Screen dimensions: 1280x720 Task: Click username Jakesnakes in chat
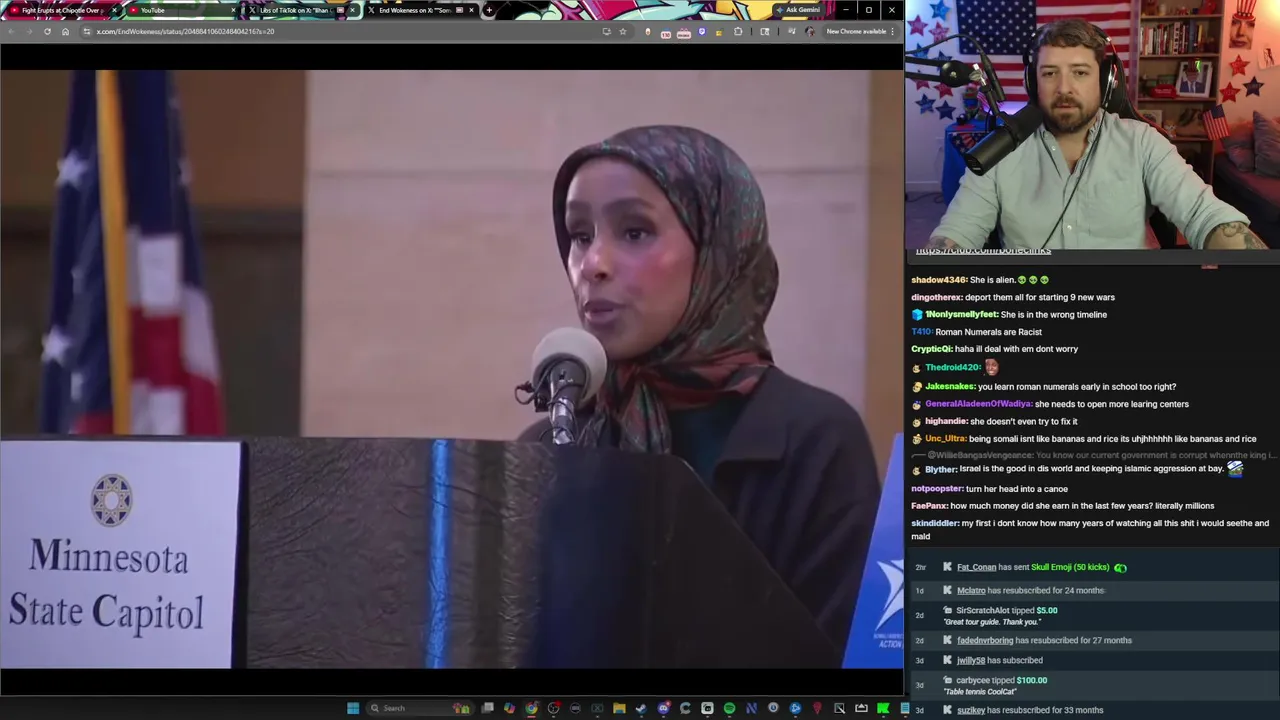950,387
